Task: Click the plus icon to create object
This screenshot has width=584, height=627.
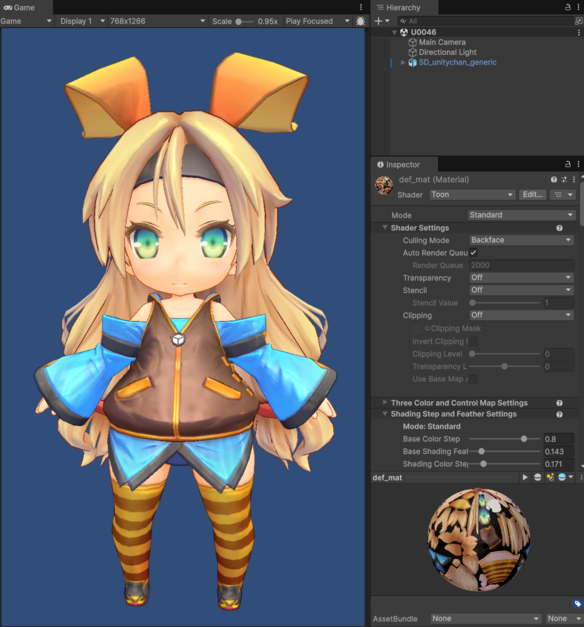Action: [x=378, y=21]
